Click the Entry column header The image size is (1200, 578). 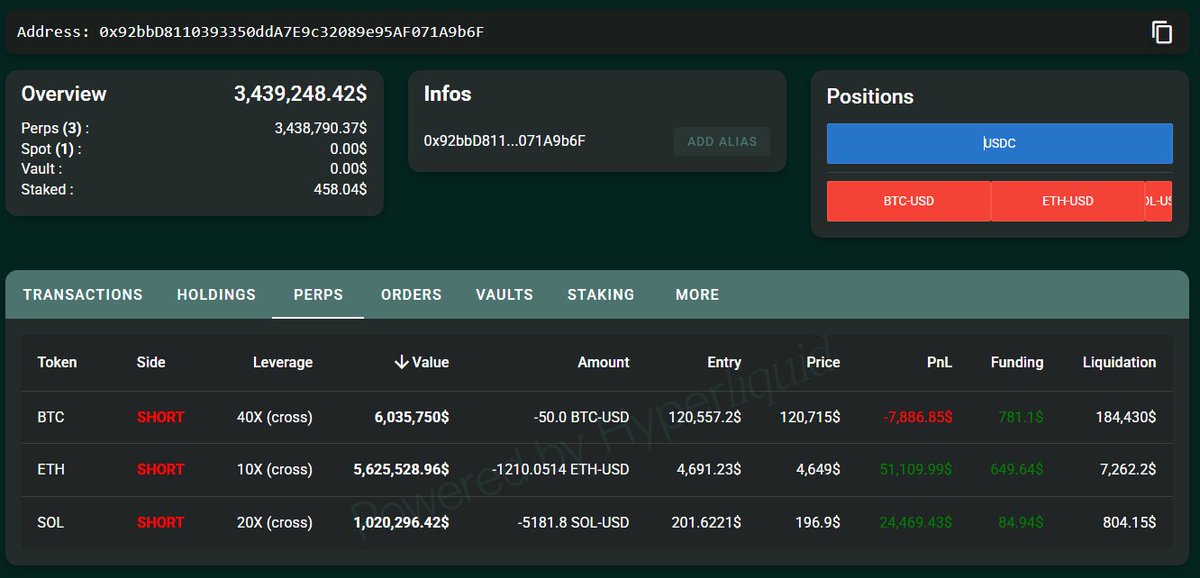click(x=724, y=362)
